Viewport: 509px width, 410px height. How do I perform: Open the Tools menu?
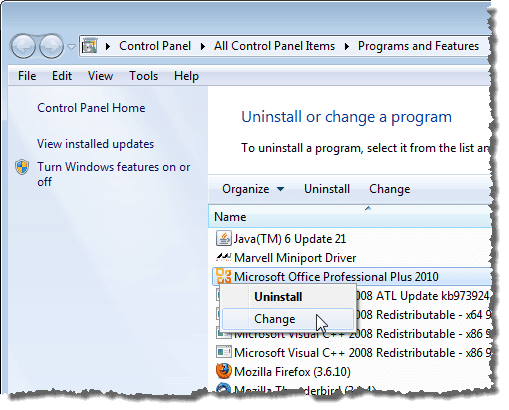pyautogui.click(x=143, y=76)
